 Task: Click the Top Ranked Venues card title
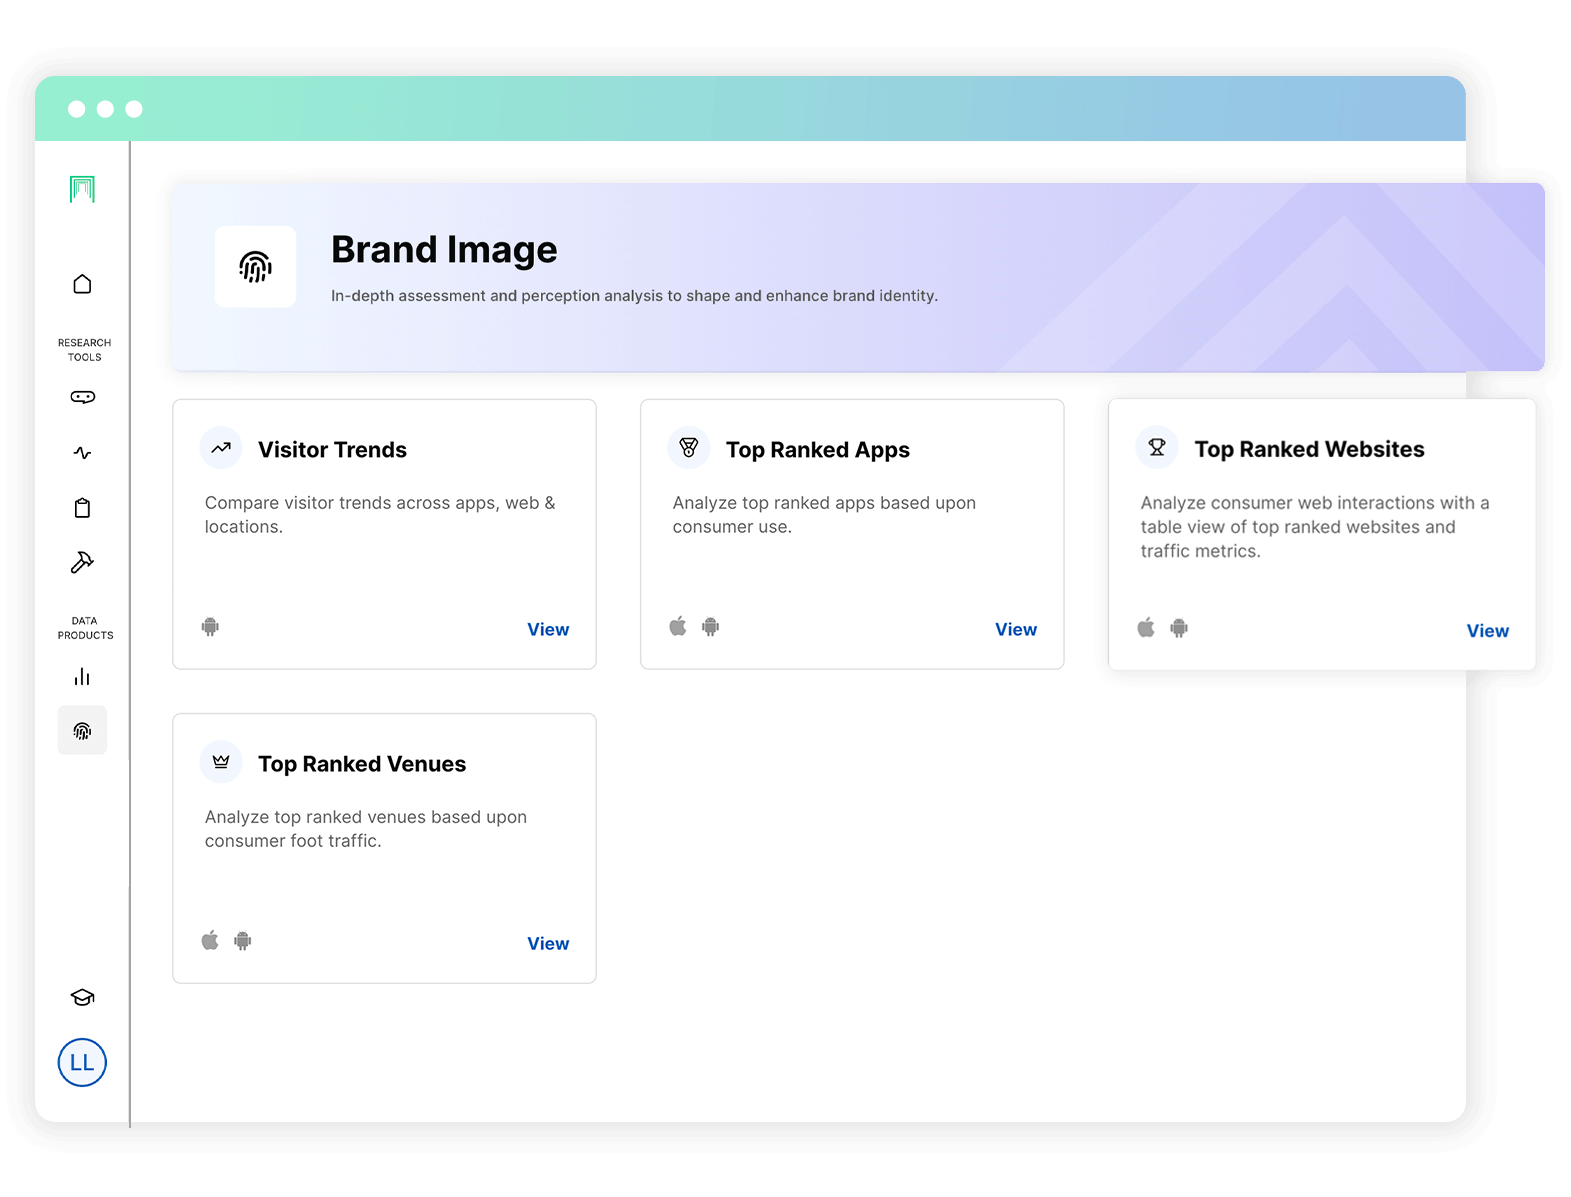362,764
